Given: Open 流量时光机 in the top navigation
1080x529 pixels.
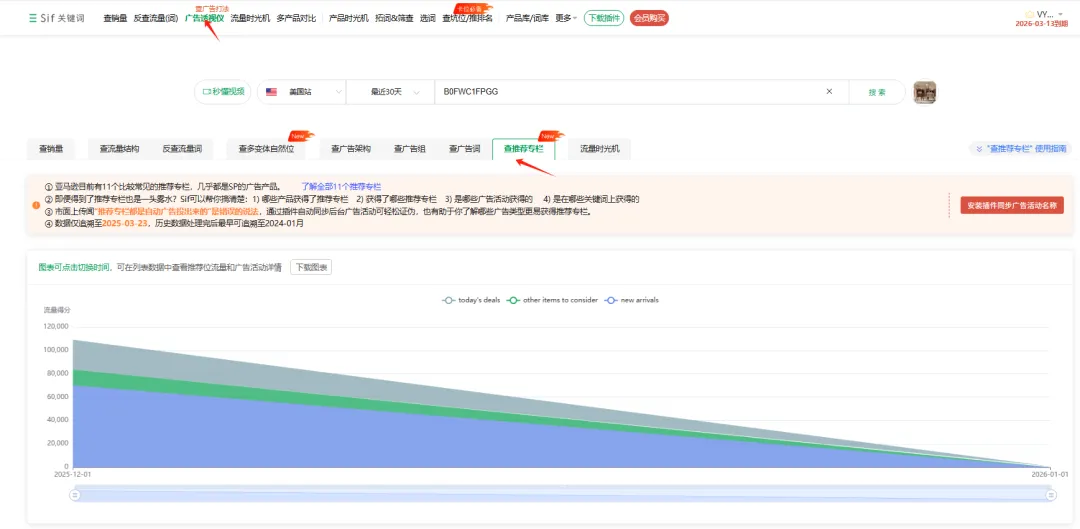Looking at the screenshot, I should click(x=250, y=19).
